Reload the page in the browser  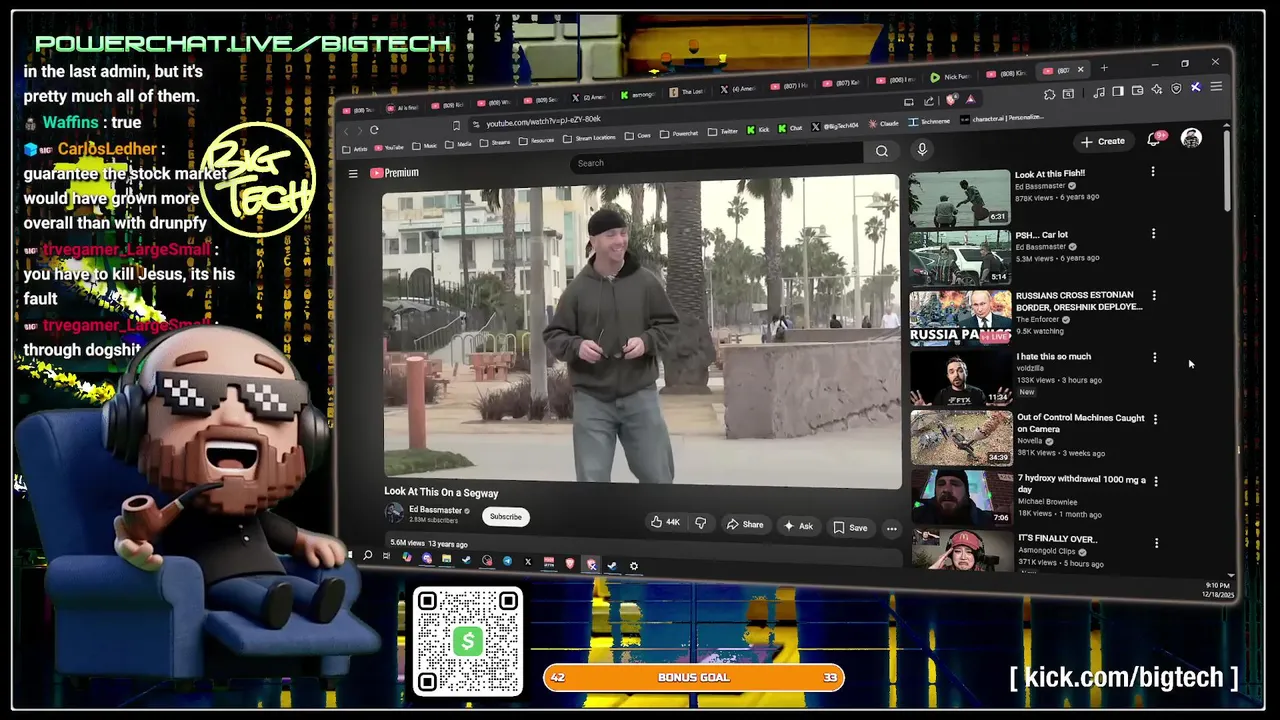pos(374,130)
